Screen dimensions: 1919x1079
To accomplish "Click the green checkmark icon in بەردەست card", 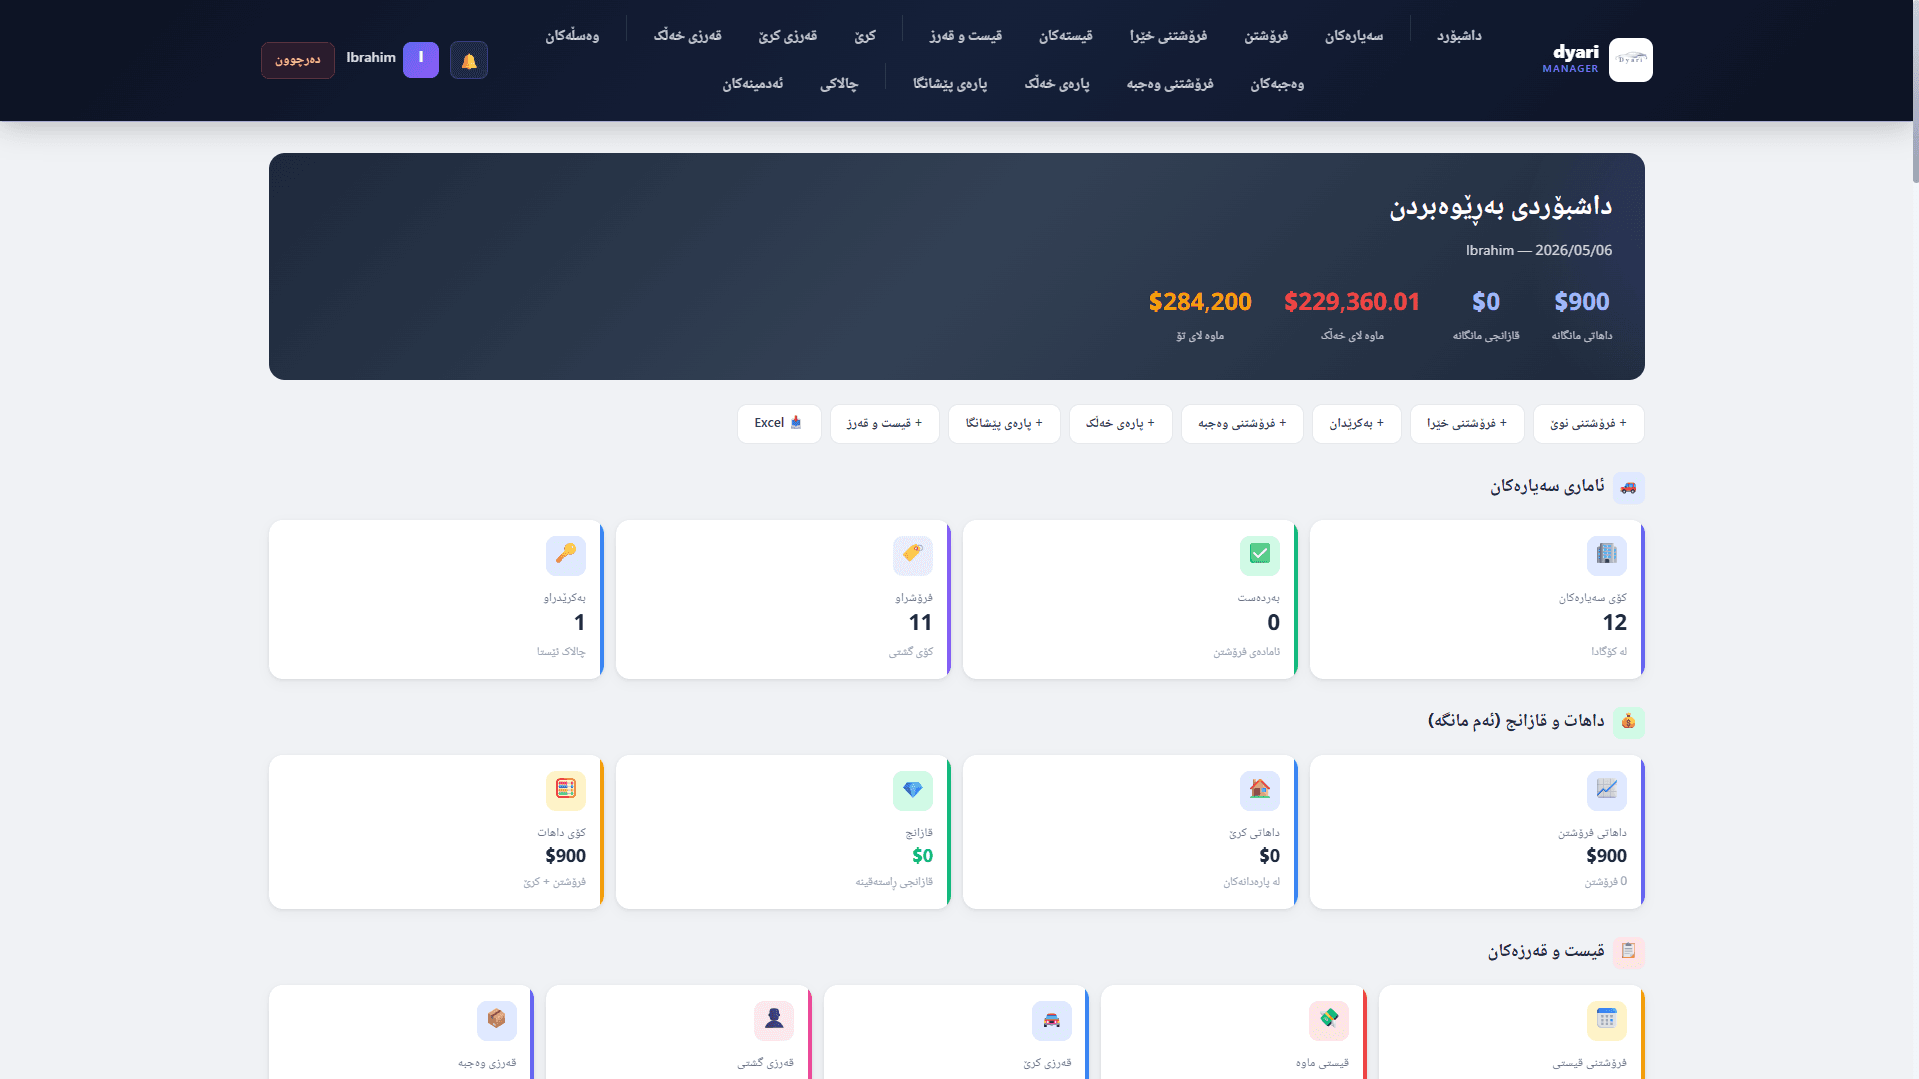I will pyautogui.click(x=1260, y=555).
